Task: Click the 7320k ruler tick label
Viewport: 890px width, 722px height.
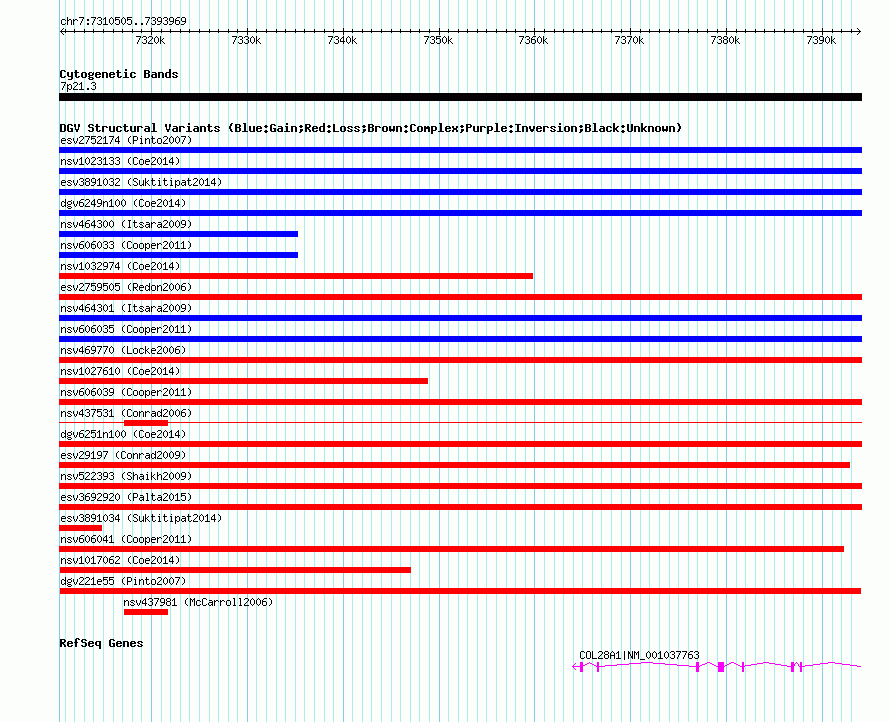Action: (x=150, y=40)
